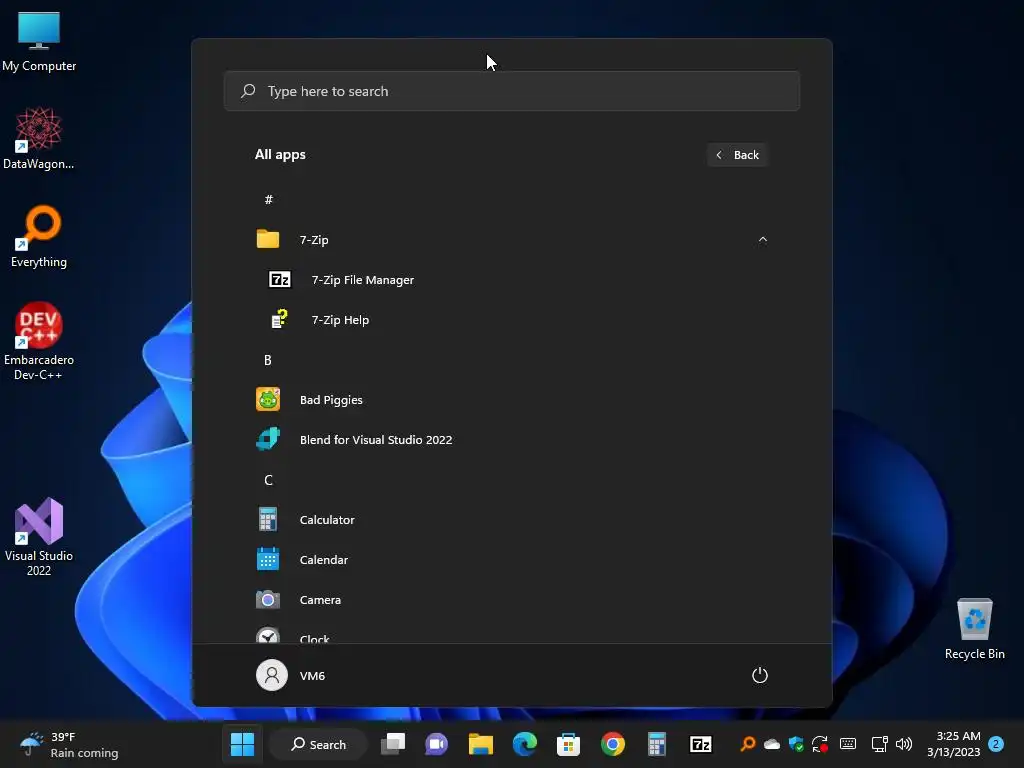Open the Recycle Bin
Image resolution: width=1024 pixels, height=768 pixels.
[x=974, y=628]
